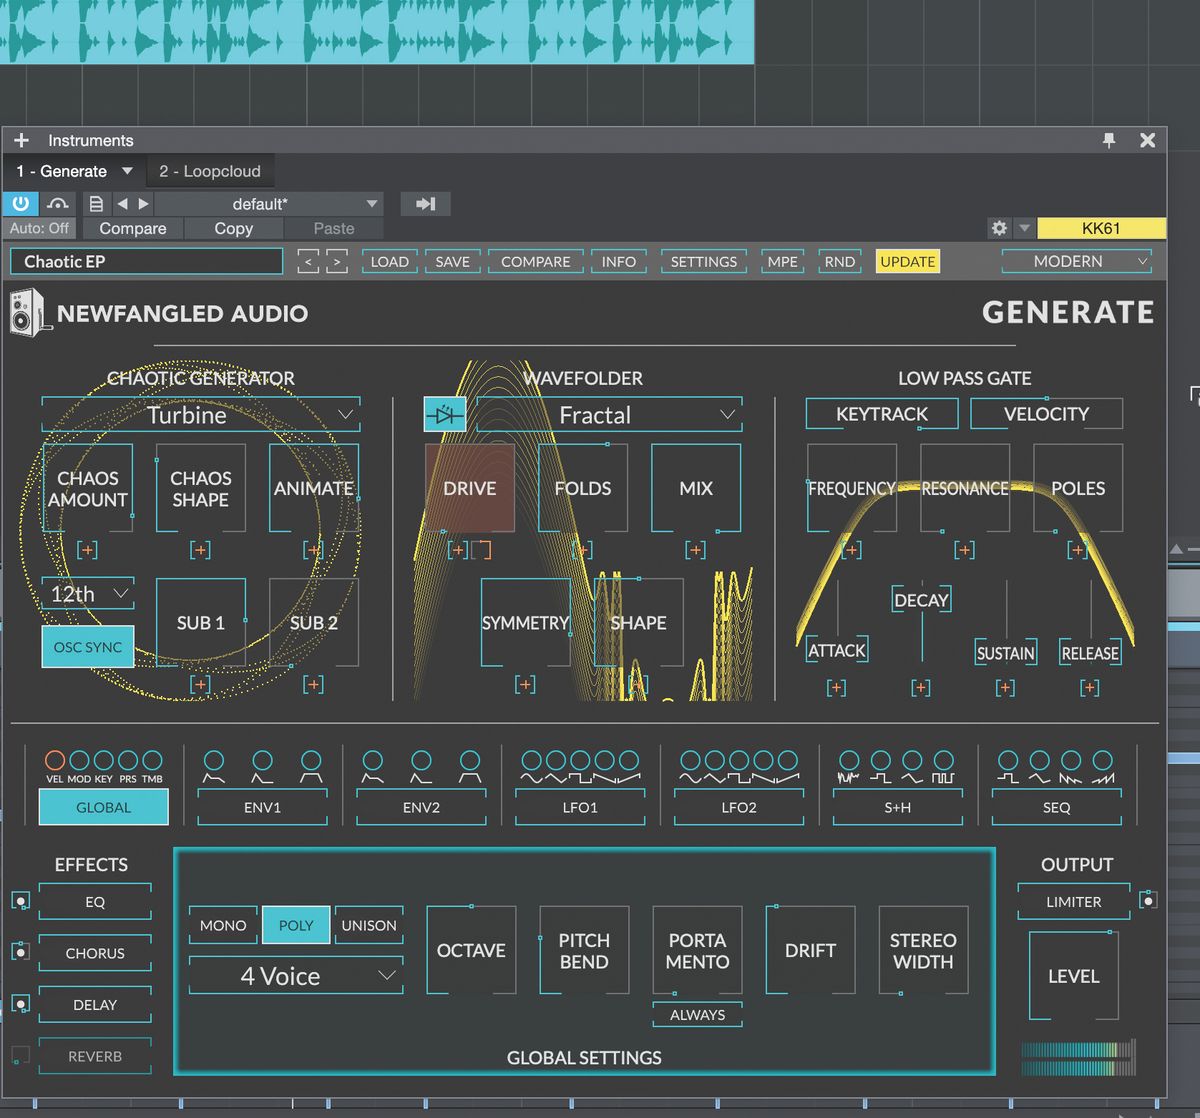Select the 1 - Generate tab

tap(64, 170)
